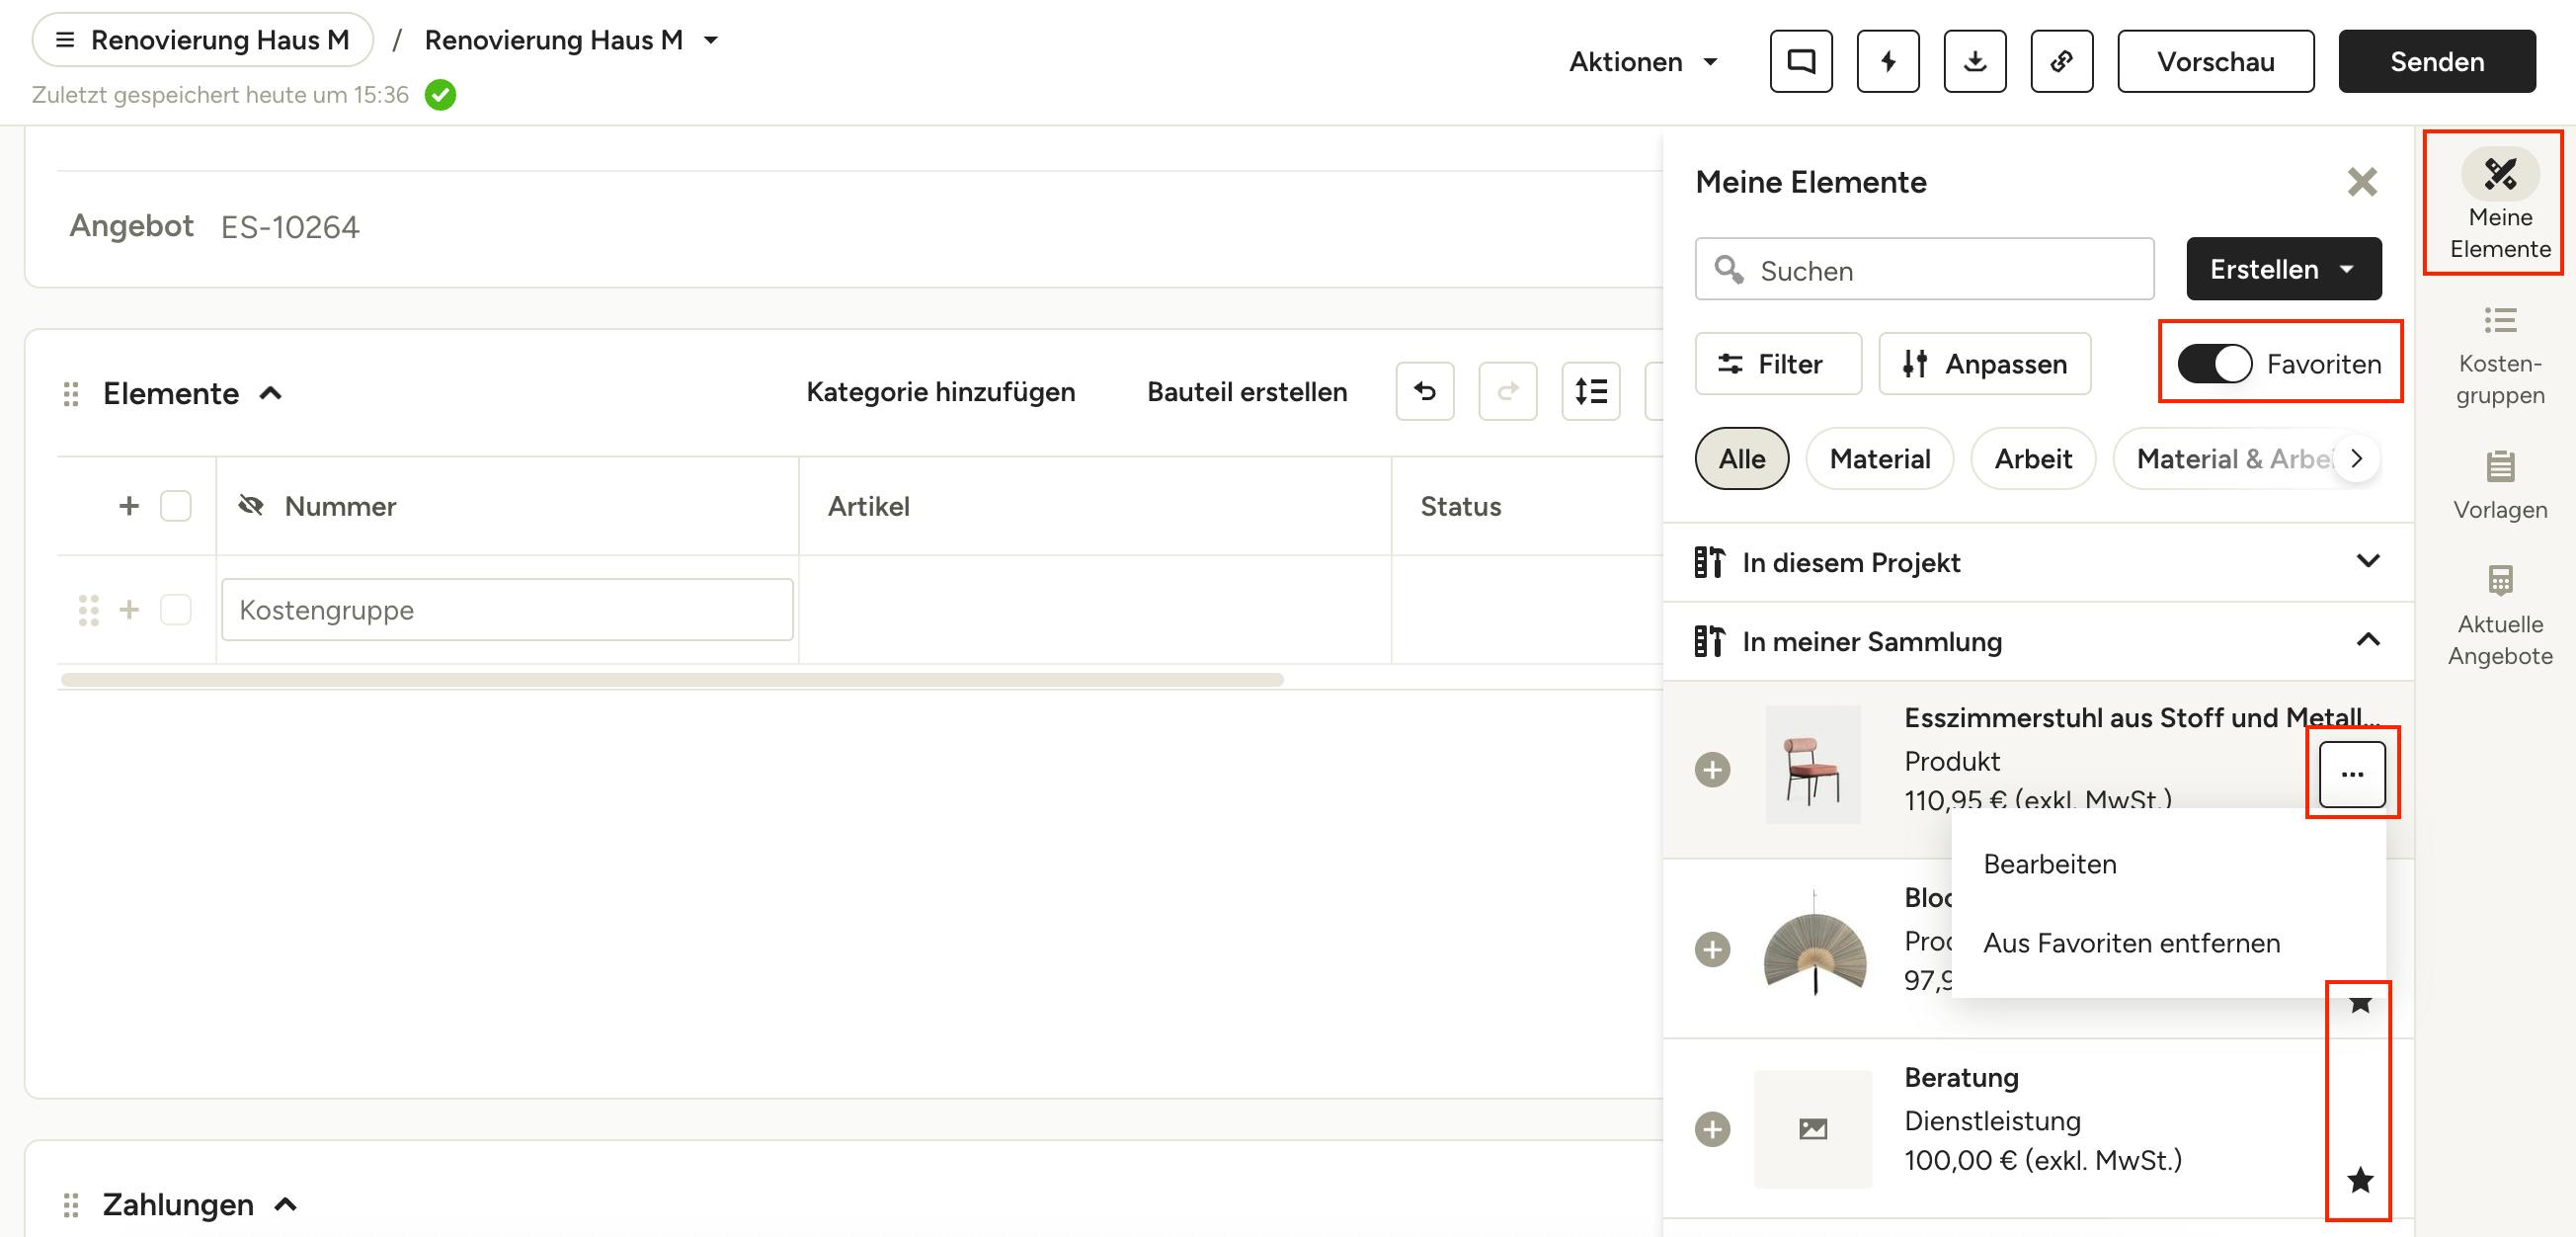Select the Material filter tab
Screen dimensions: 2576x1237
tap(1879, 459)
